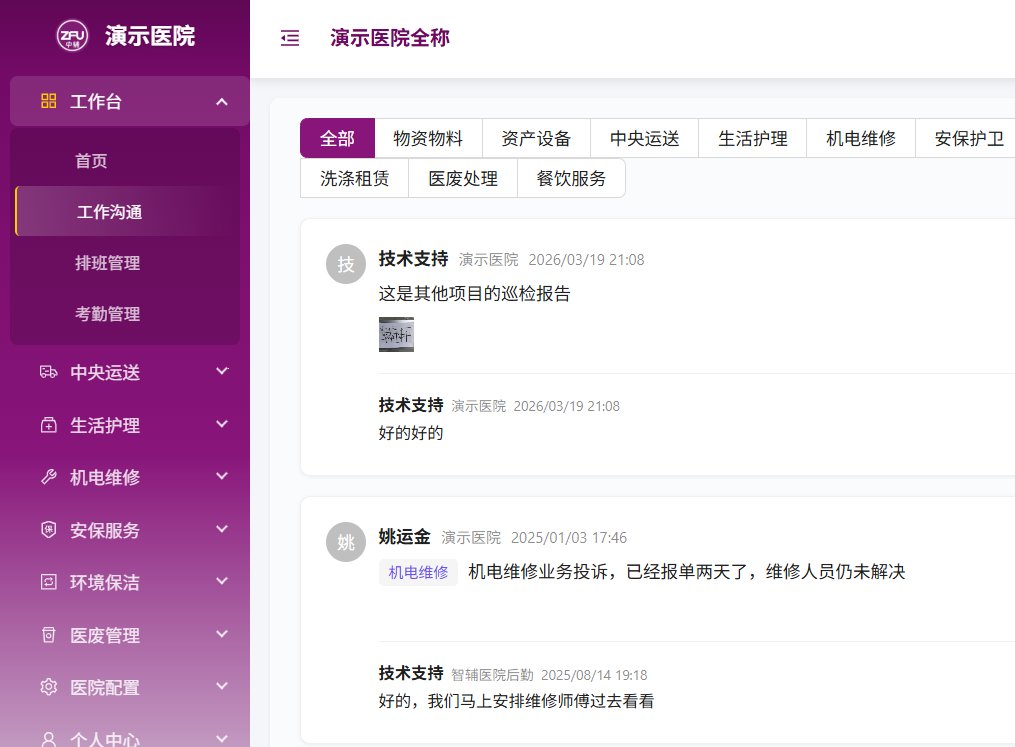The width and height of the screenshot is (1015, 747).
Task: Switch to the 机电维修 tab
Action: pyautogui.click(x=860, y=138)
